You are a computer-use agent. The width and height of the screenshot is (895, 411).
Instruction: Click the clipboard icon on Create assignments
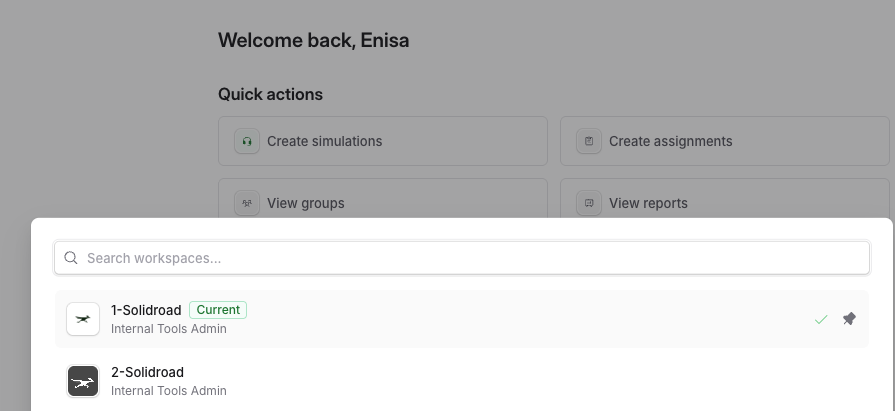point(589,141)
